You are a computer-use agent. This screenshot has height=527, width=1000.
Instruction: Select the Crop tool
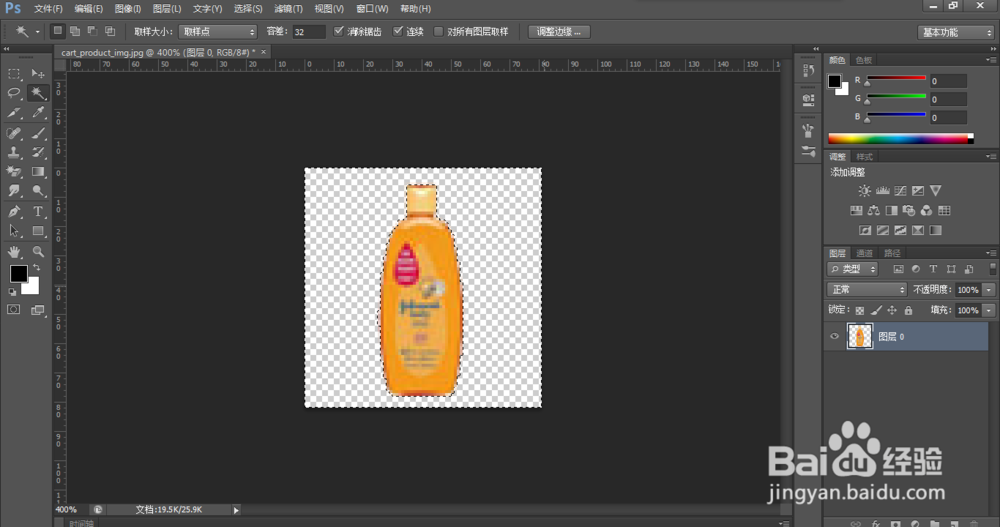point(13,113)
